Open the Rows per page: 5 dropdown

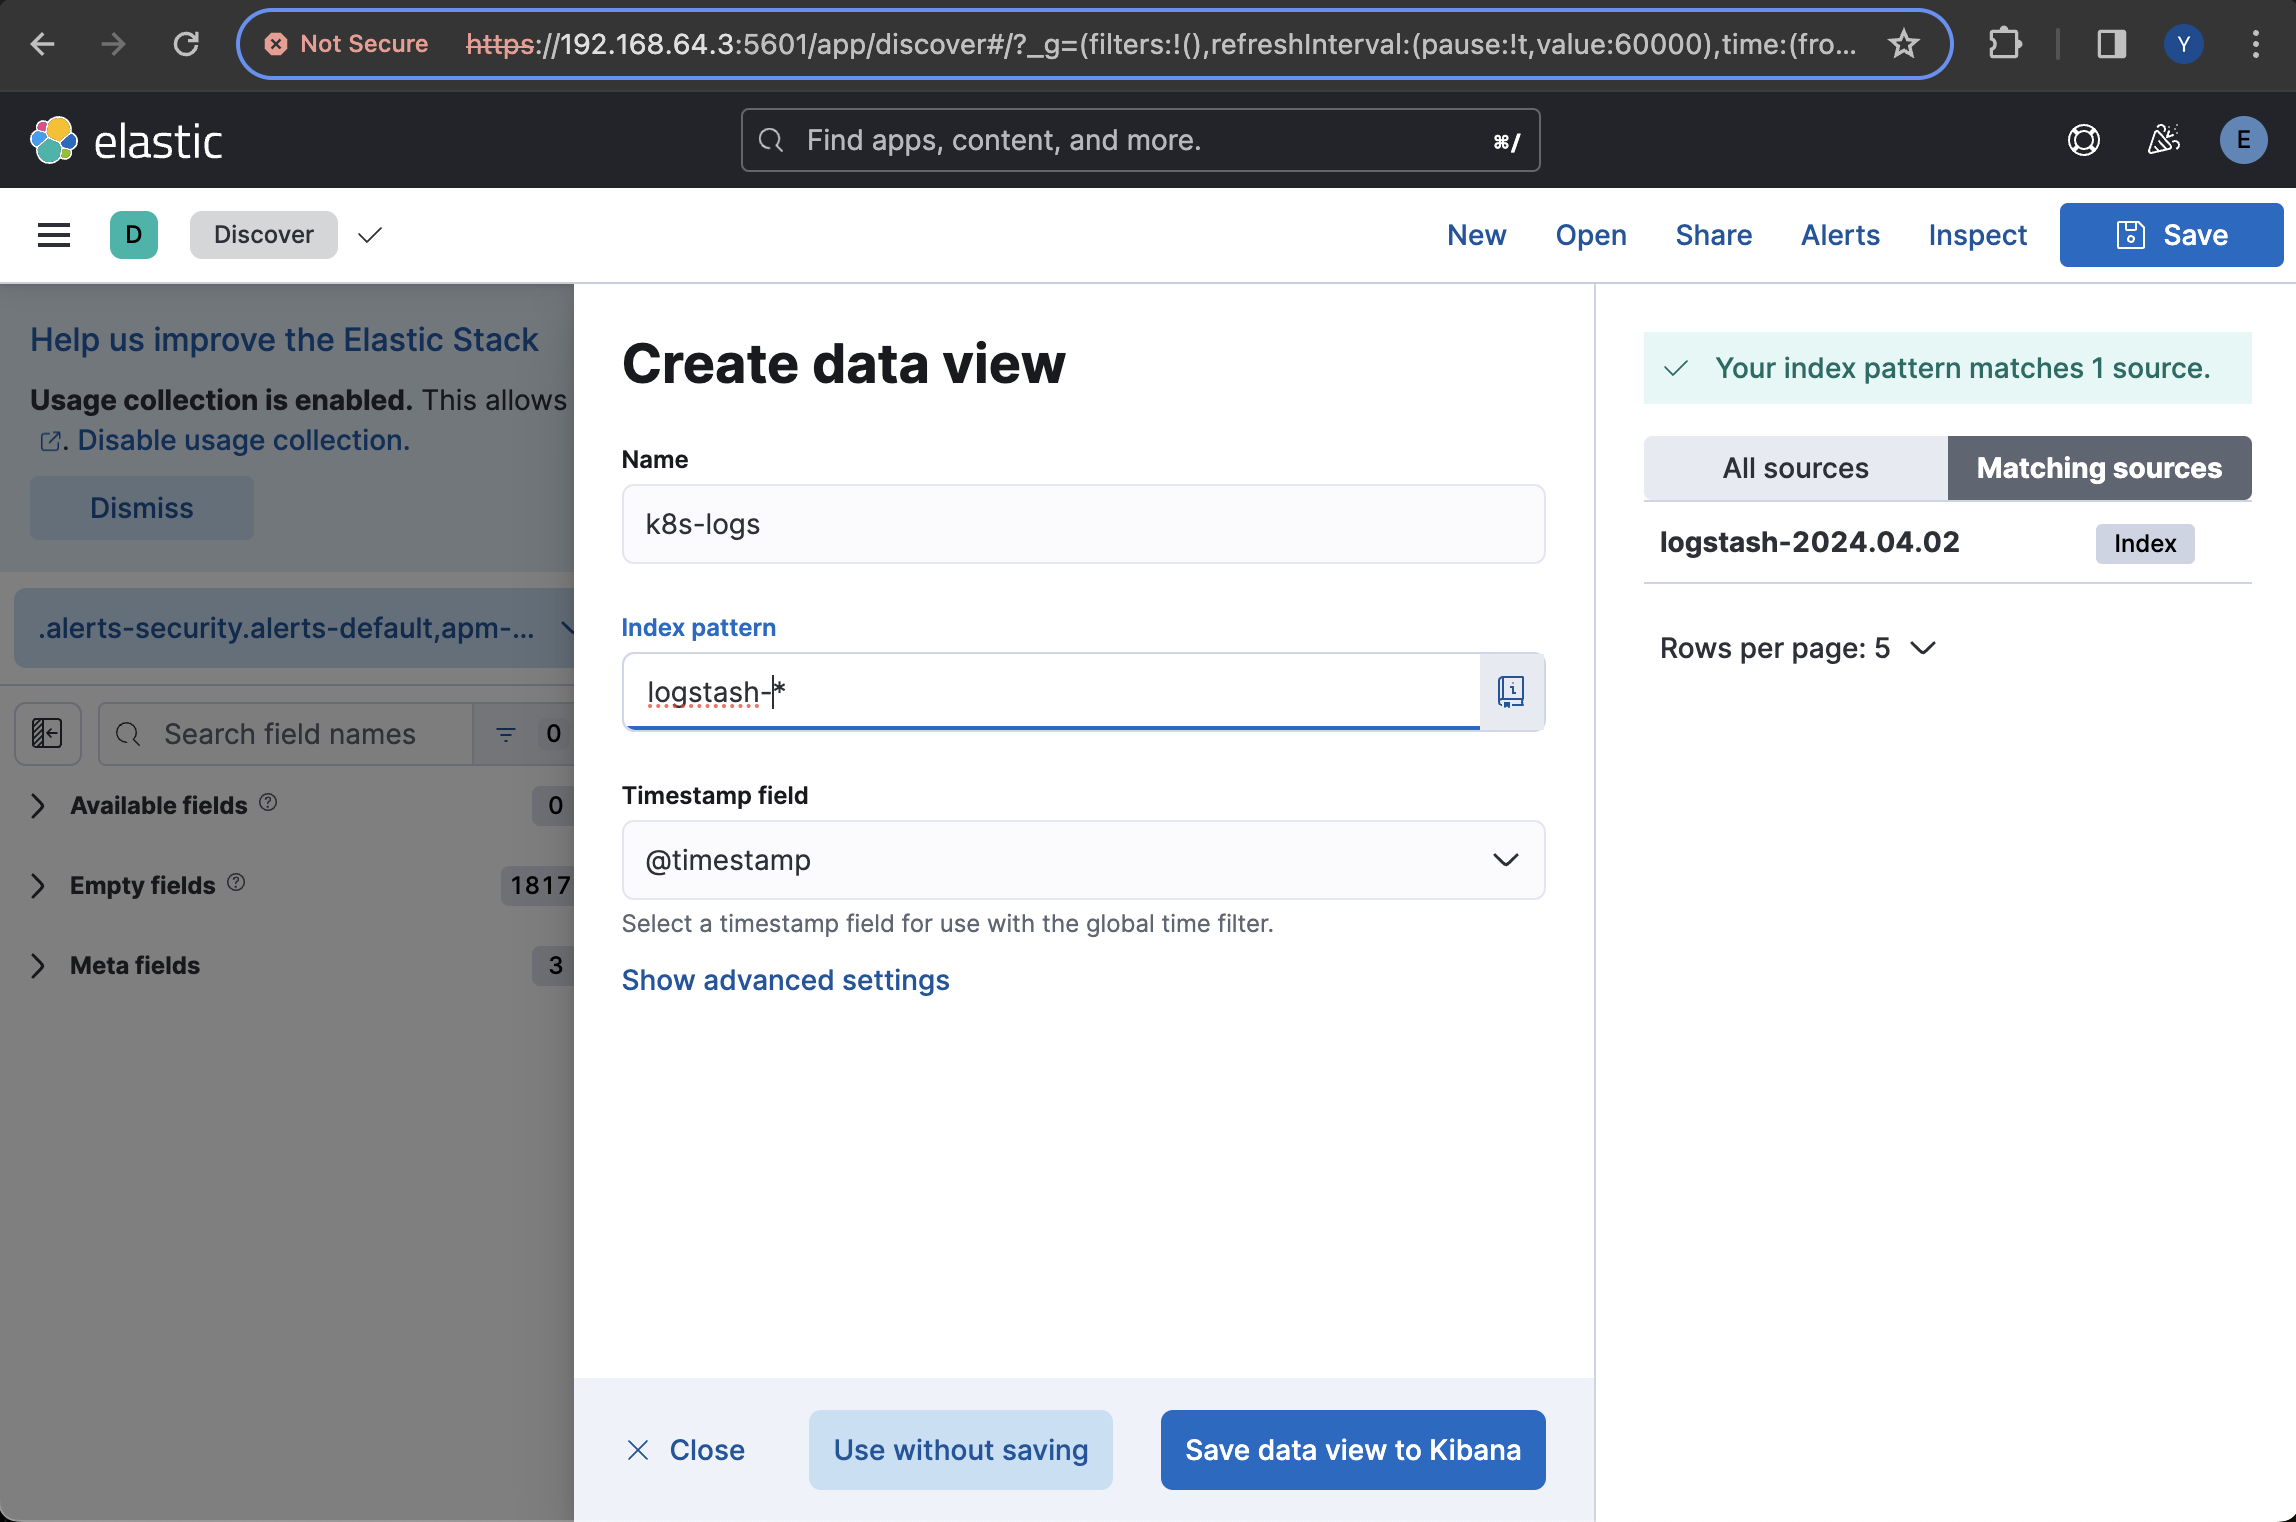(x=1798, y=648)
